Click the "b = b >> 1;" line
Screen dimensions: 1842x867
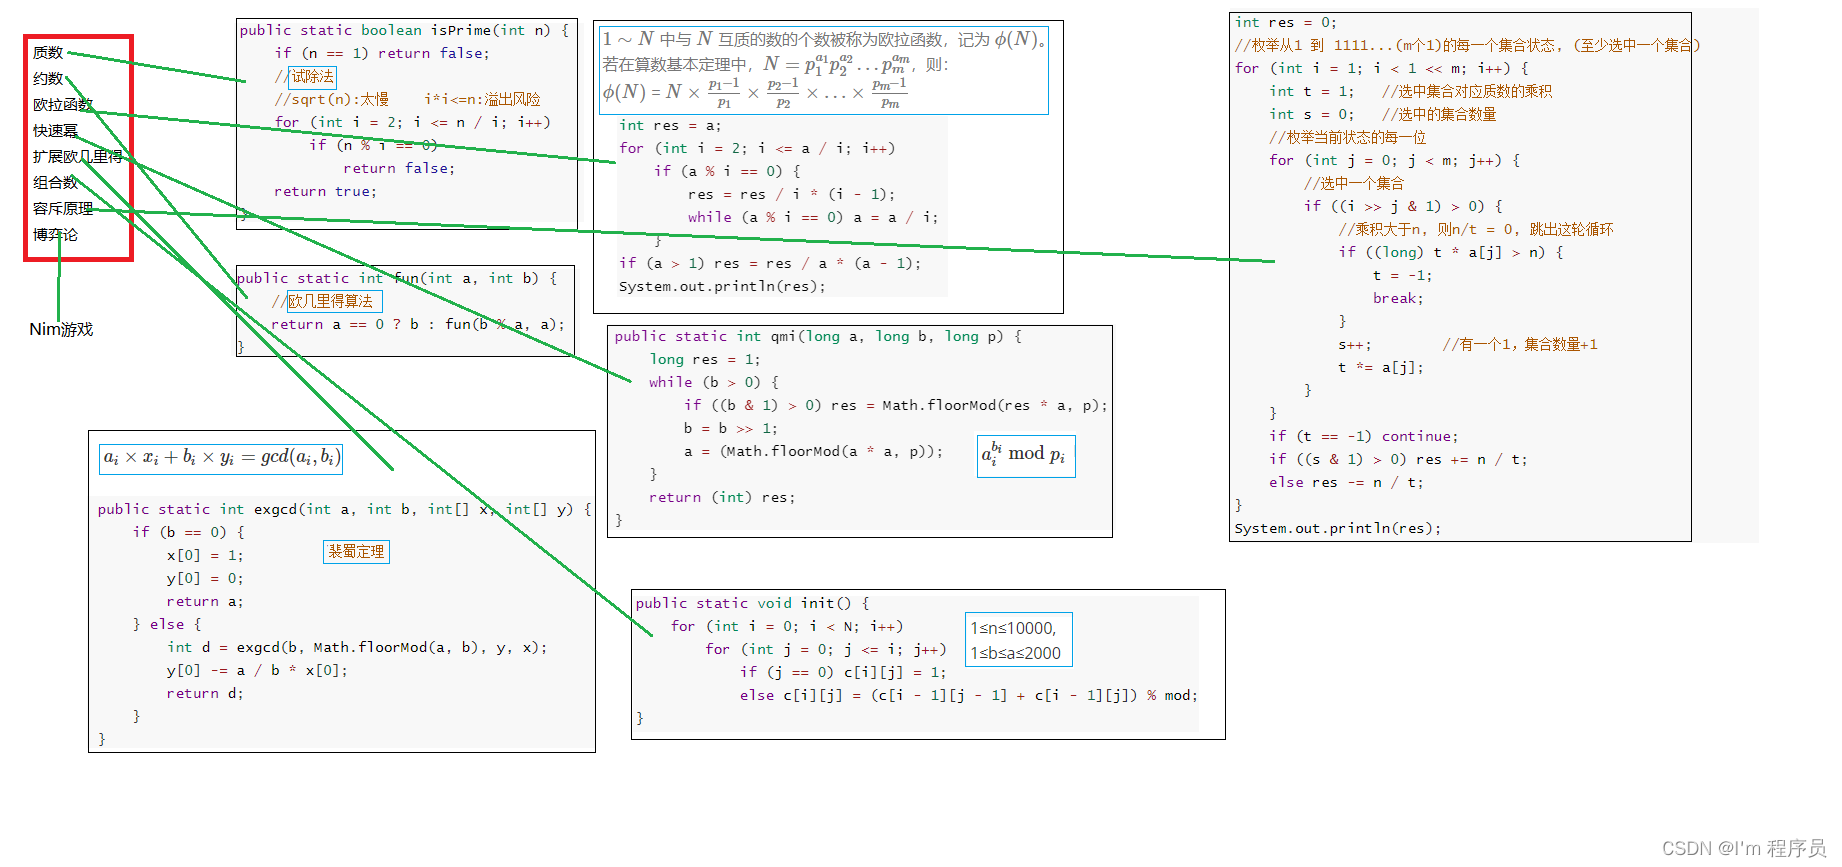731,428
